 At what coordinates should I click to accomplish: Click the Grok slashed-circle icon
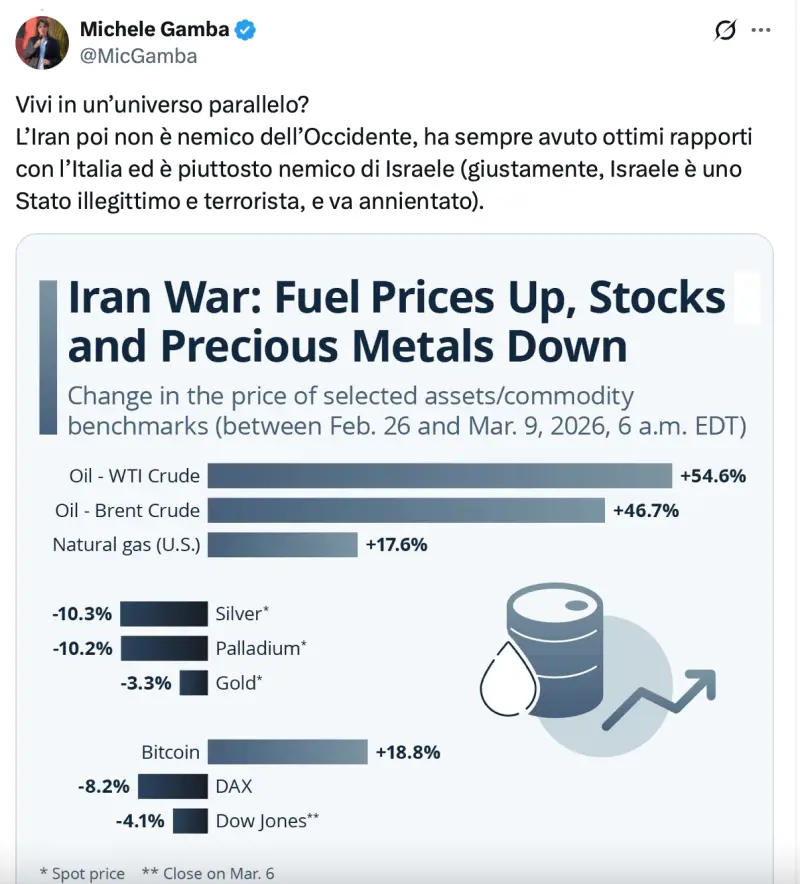[725, 31]
